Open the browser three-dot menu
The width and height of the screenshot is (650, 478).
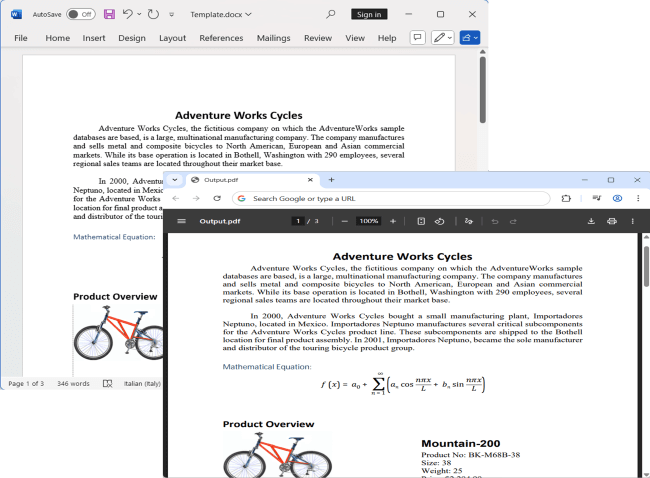point(638,199)
